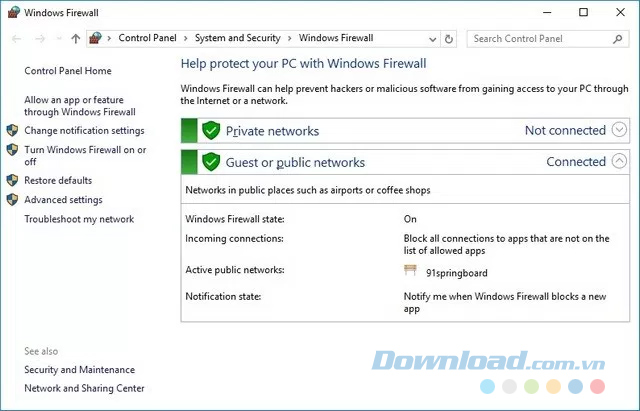Close the Windows Firewall window

620,12
